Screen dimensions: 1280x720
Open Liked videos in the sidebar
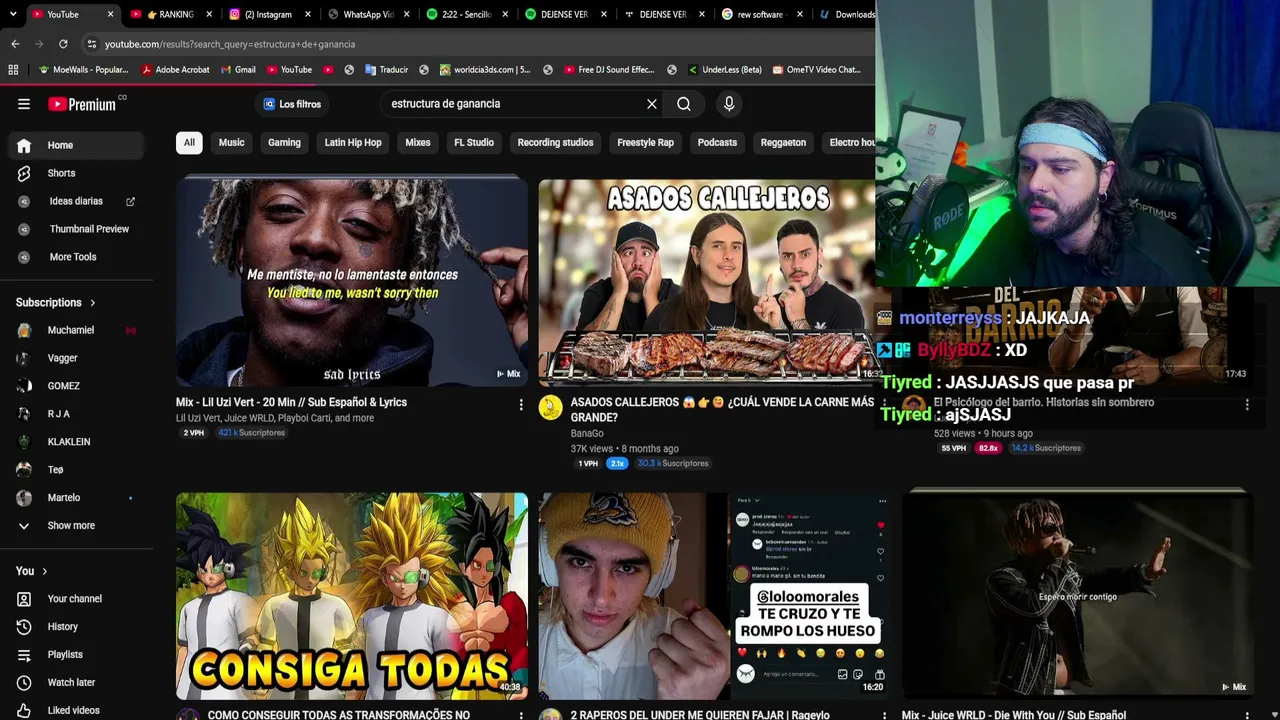[76, 710]
